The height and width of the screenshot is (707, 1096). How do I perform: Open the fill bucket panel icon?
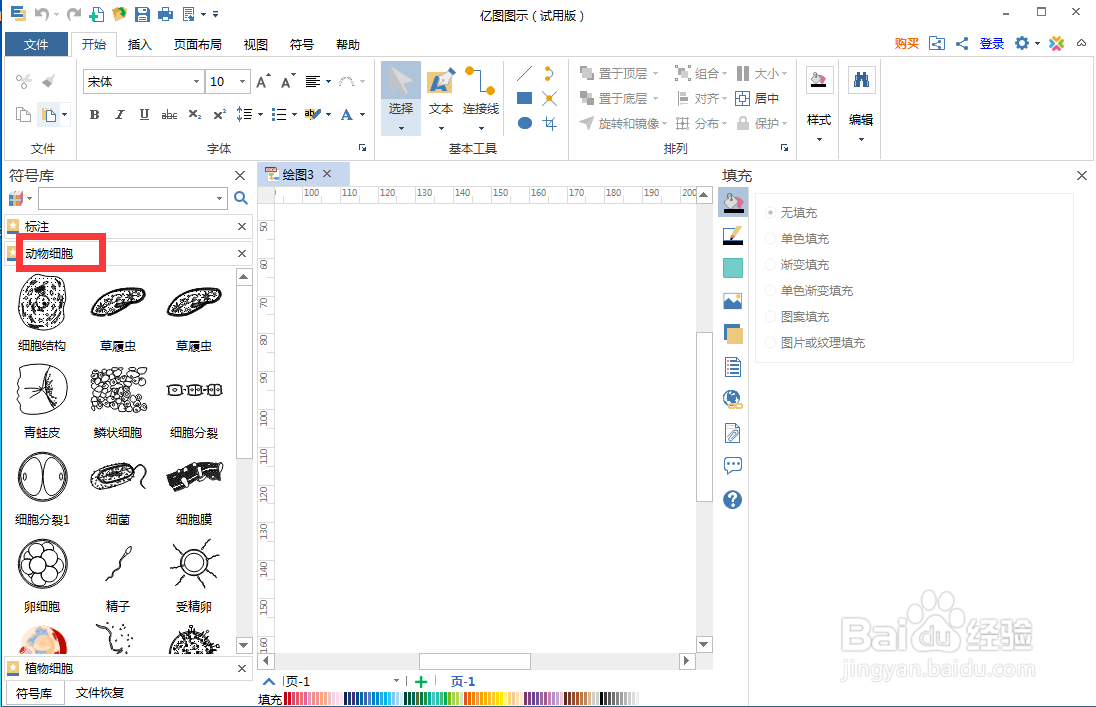(733, 202)
